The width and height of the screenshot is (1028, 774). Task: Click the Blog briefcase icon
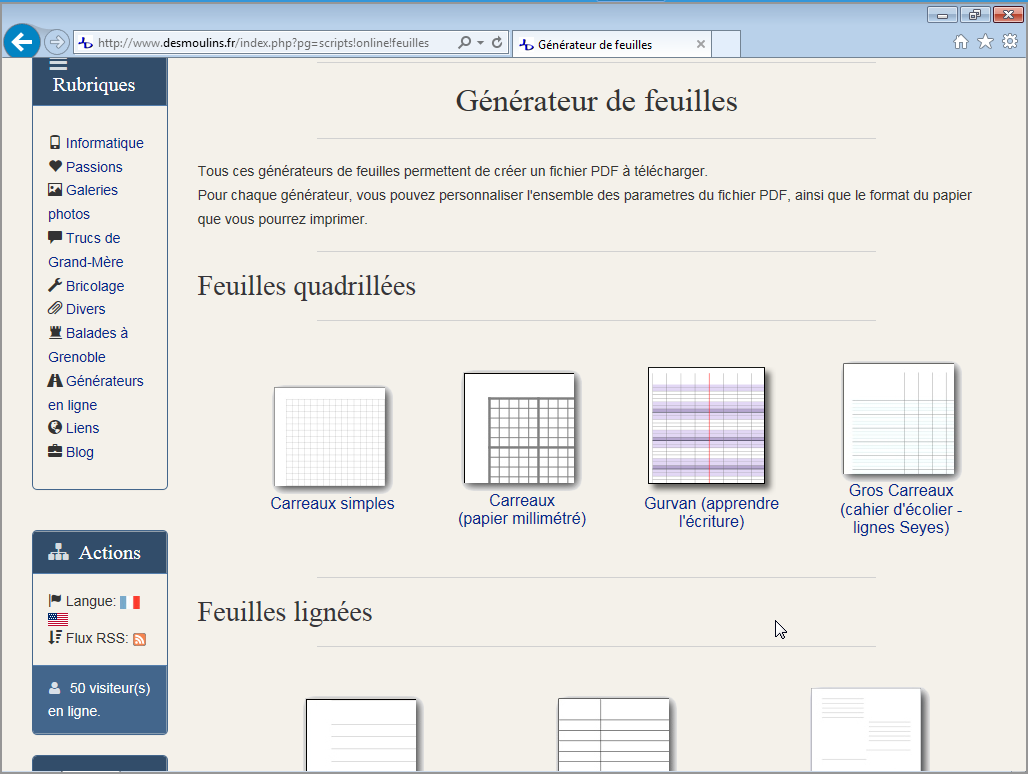55,451
